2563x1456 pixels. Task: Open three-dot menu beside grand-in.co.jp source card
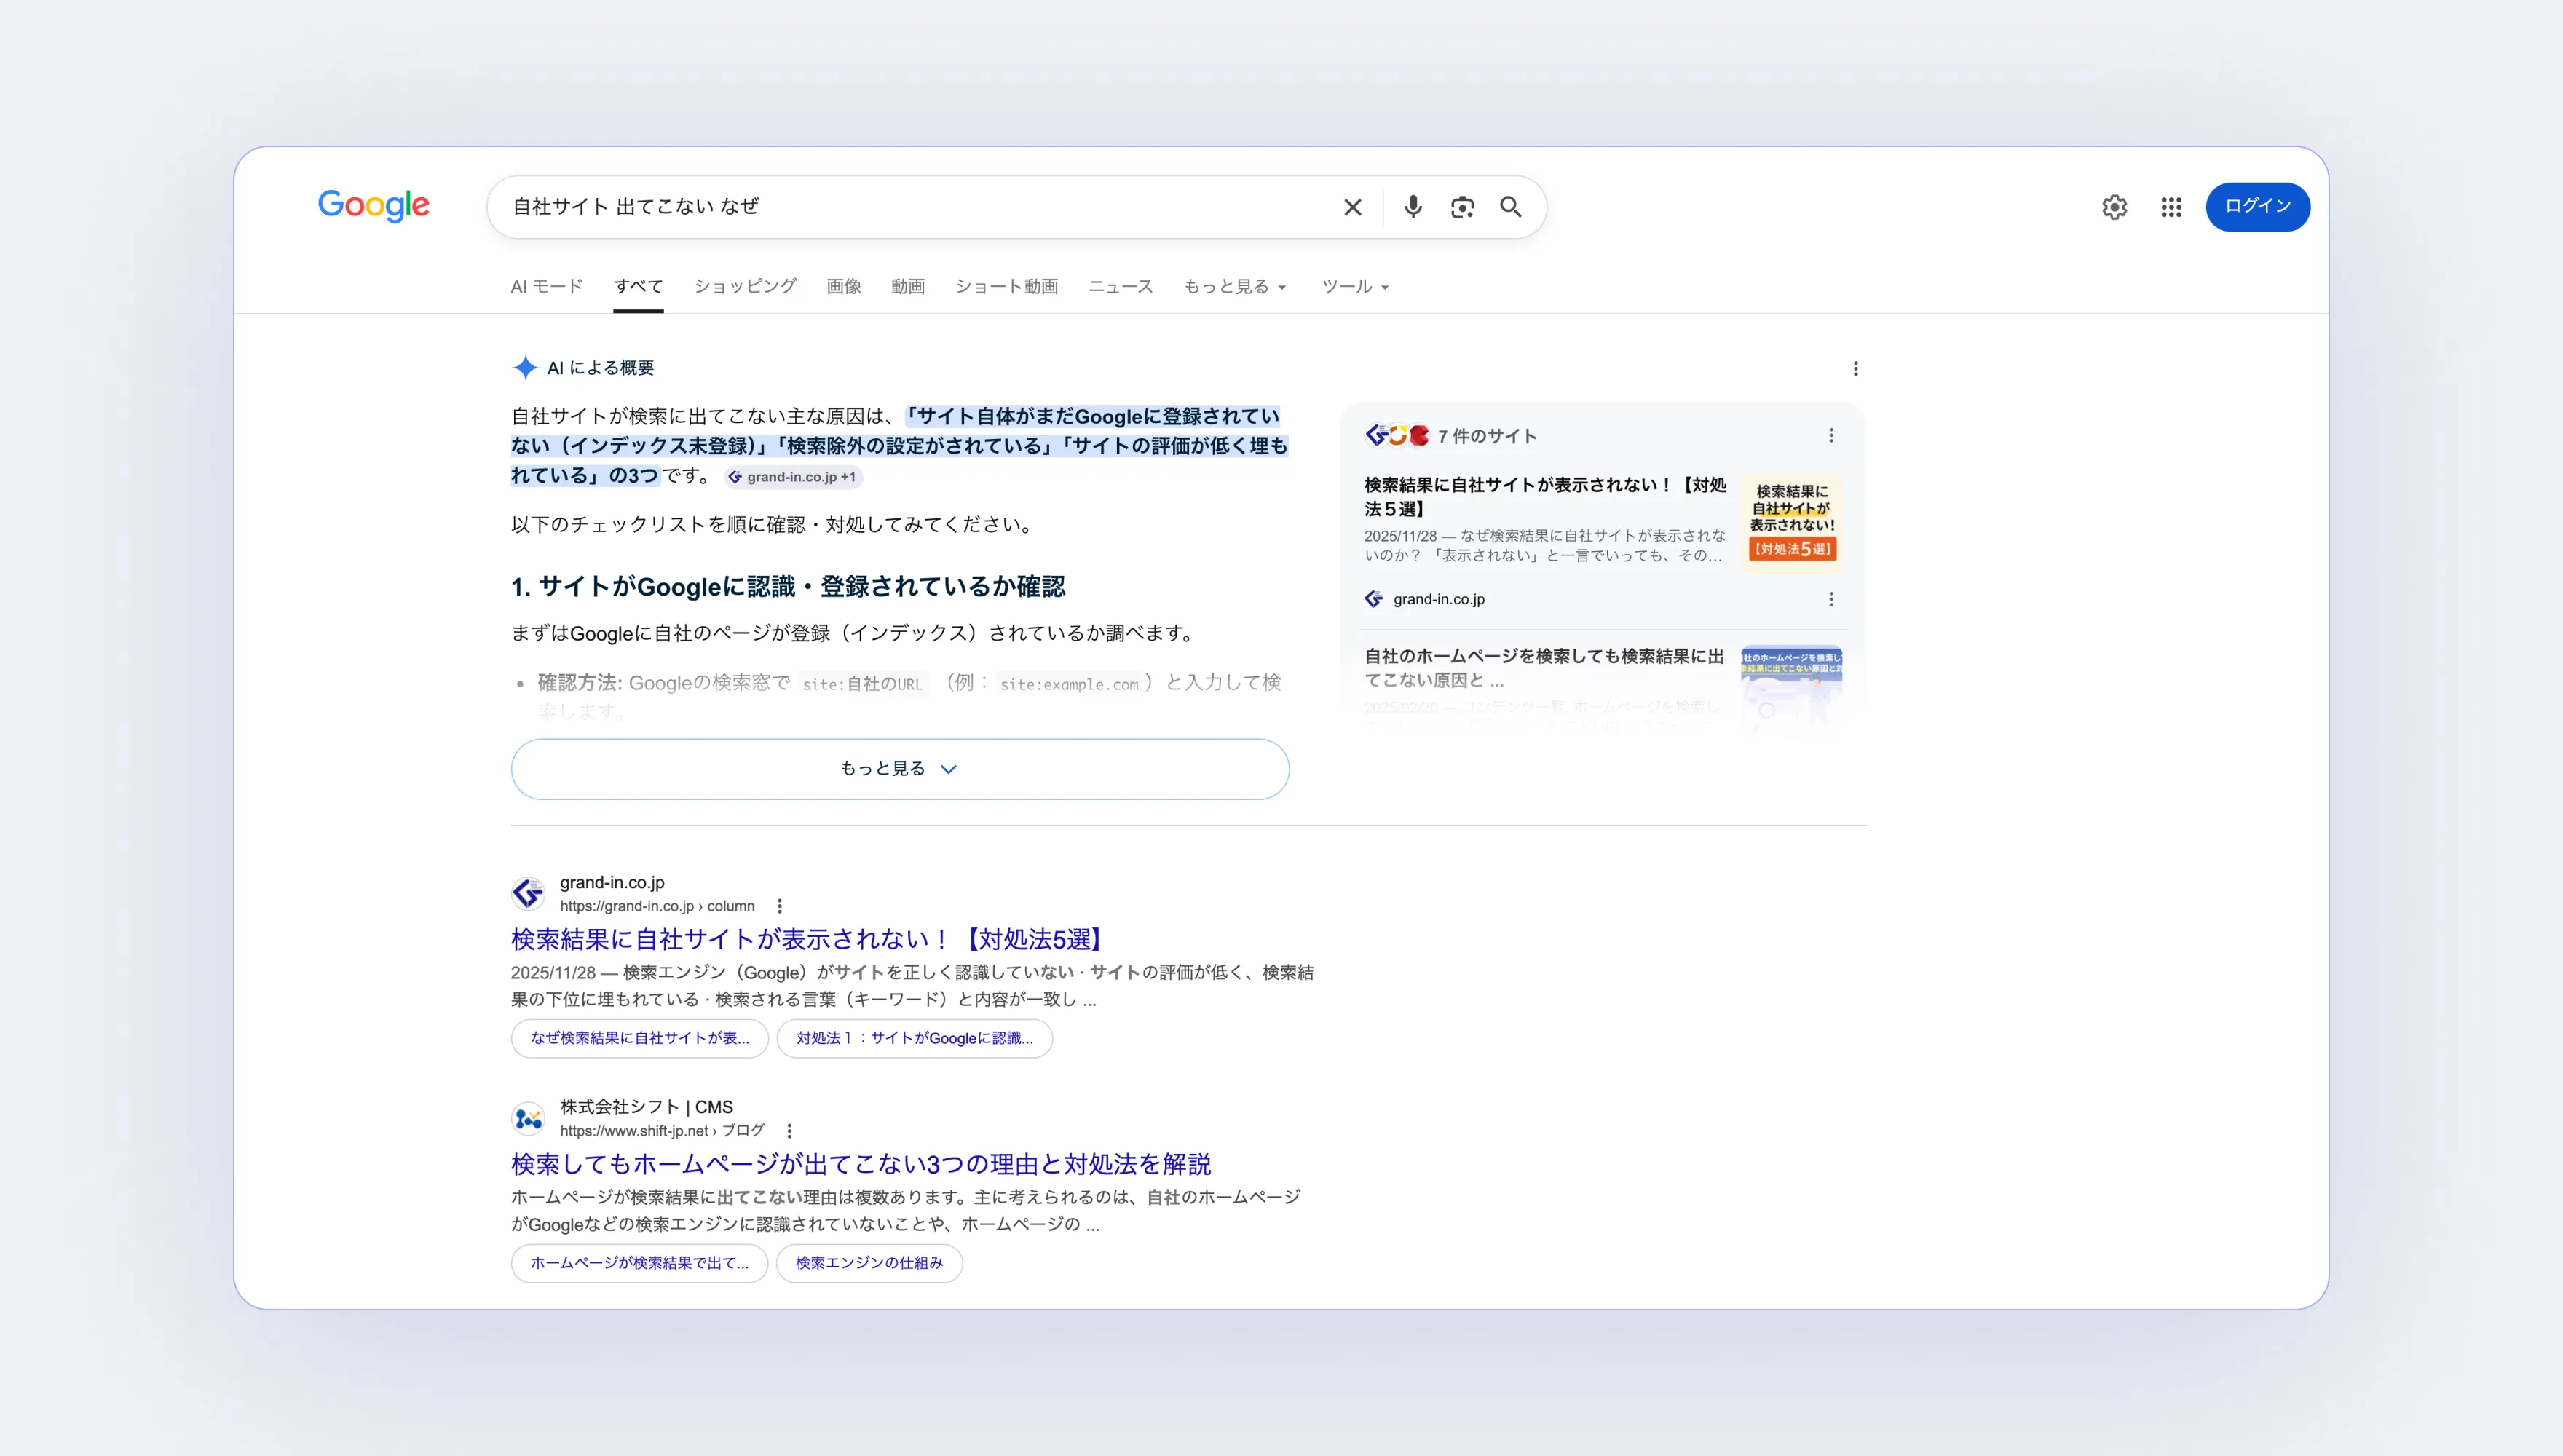1830,599
